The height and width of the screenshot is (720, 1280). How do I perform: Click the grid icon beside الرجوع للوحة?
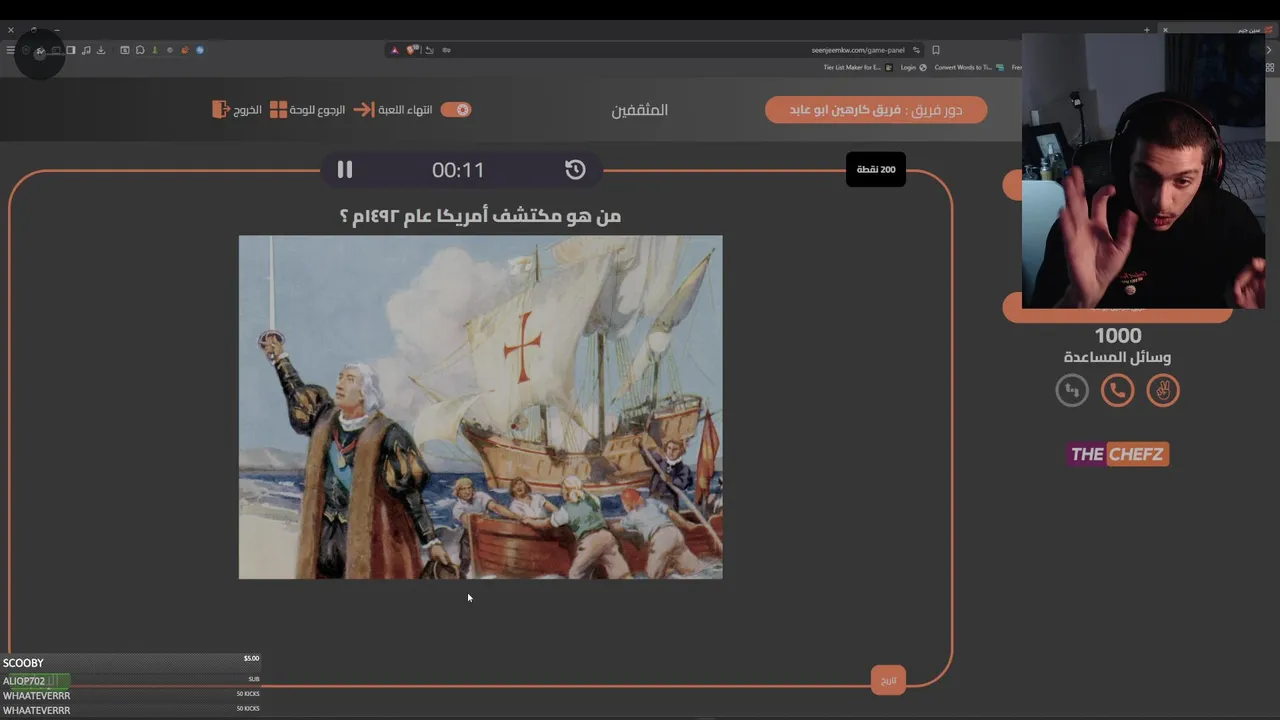pyautogui.click(x=278, y=109)
